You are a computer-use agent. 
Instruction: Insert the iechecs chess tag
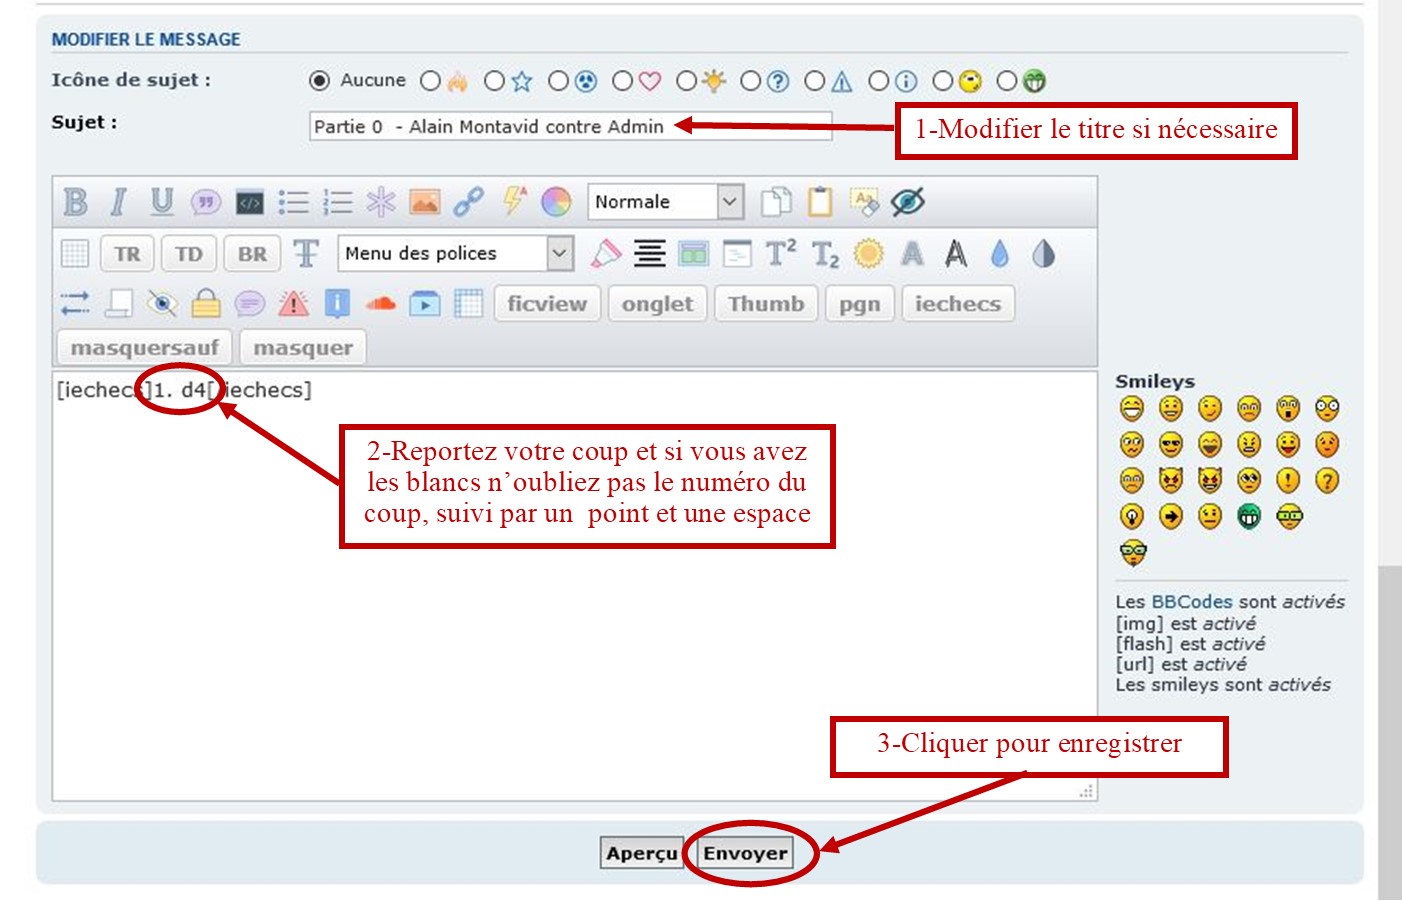tap(957, 304)
